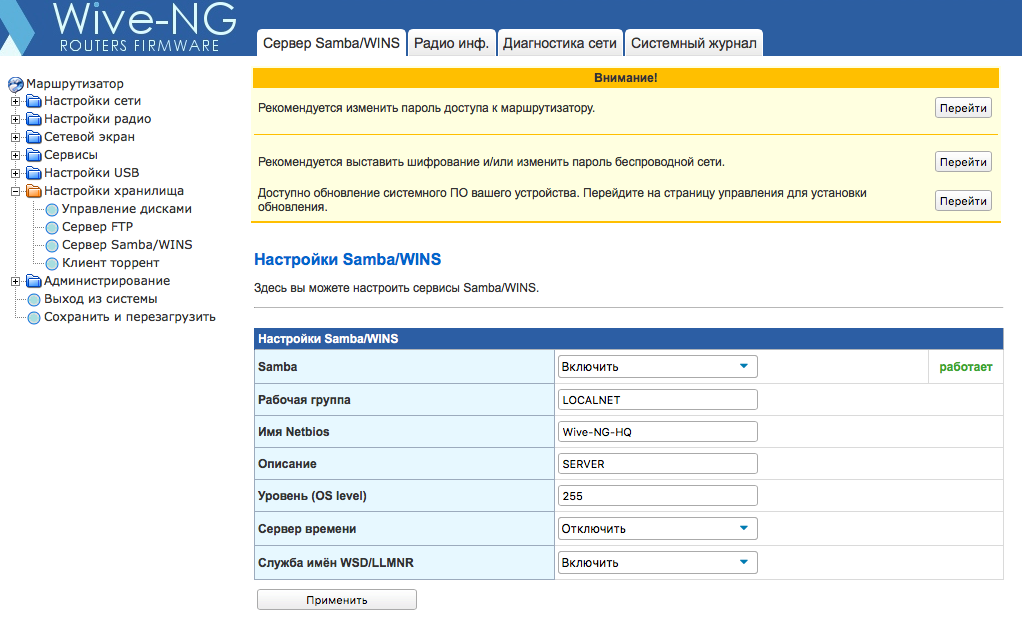
Task: Click the green работает status text
Action: [966, 367]
